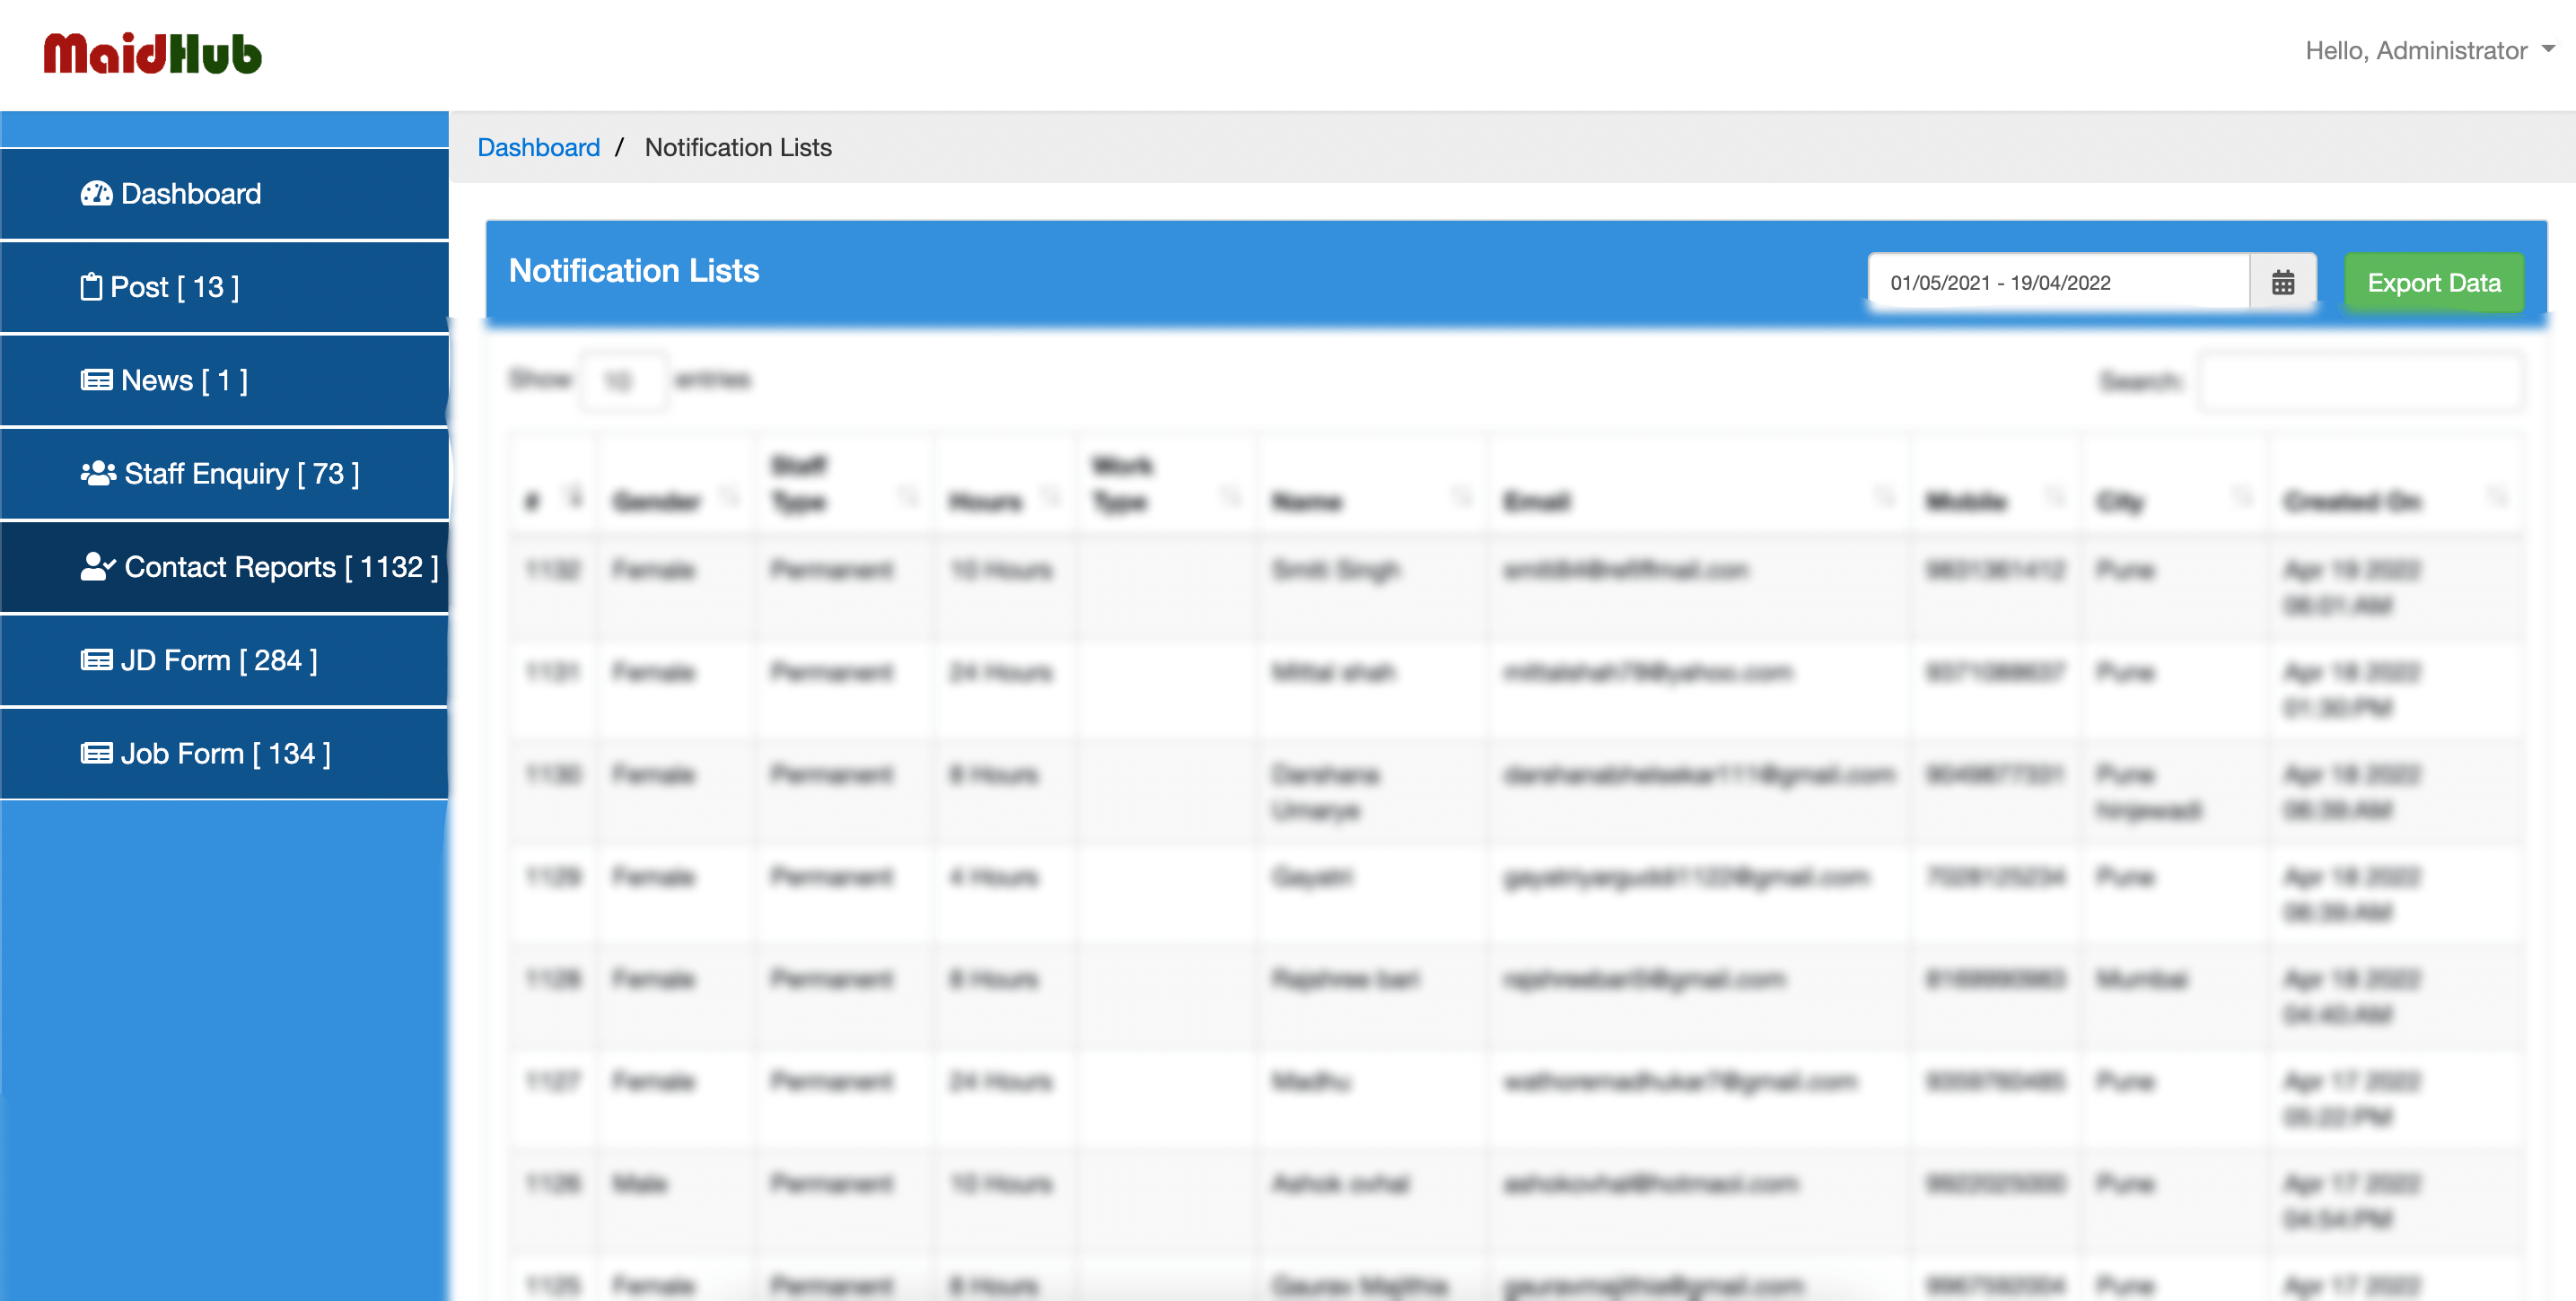
Task: Click the Contact Reports user-check icon
Action: 98,567
